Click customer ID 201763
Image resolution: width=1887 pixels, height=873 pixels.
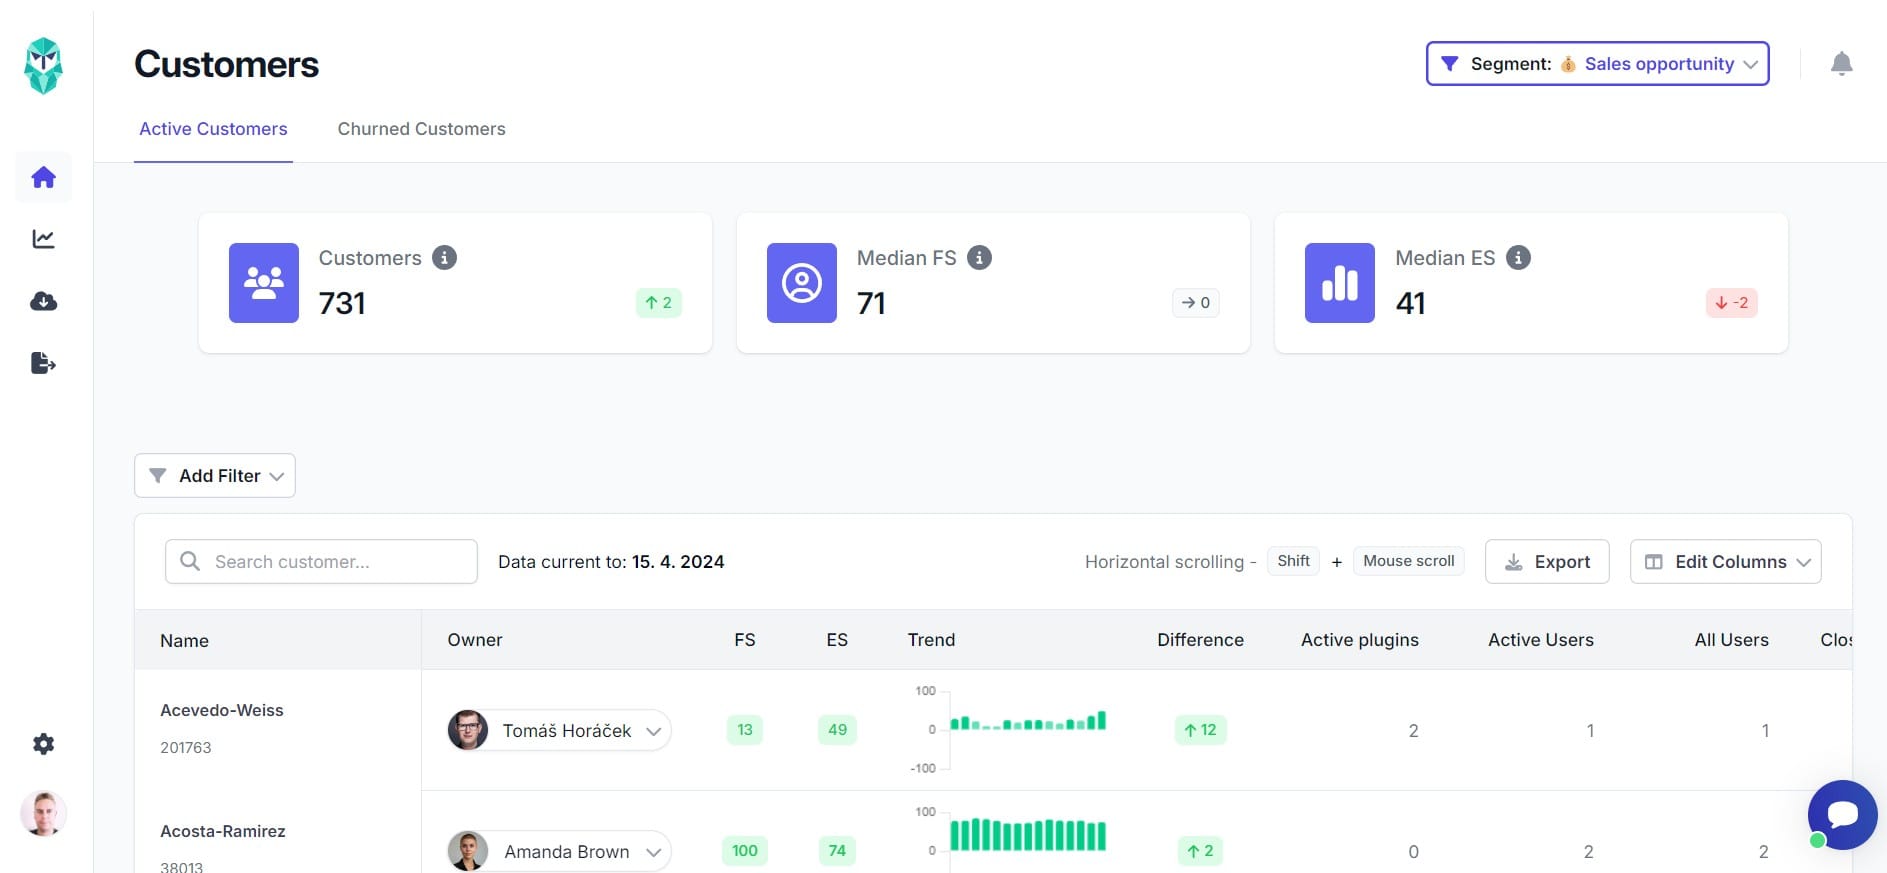186,747
